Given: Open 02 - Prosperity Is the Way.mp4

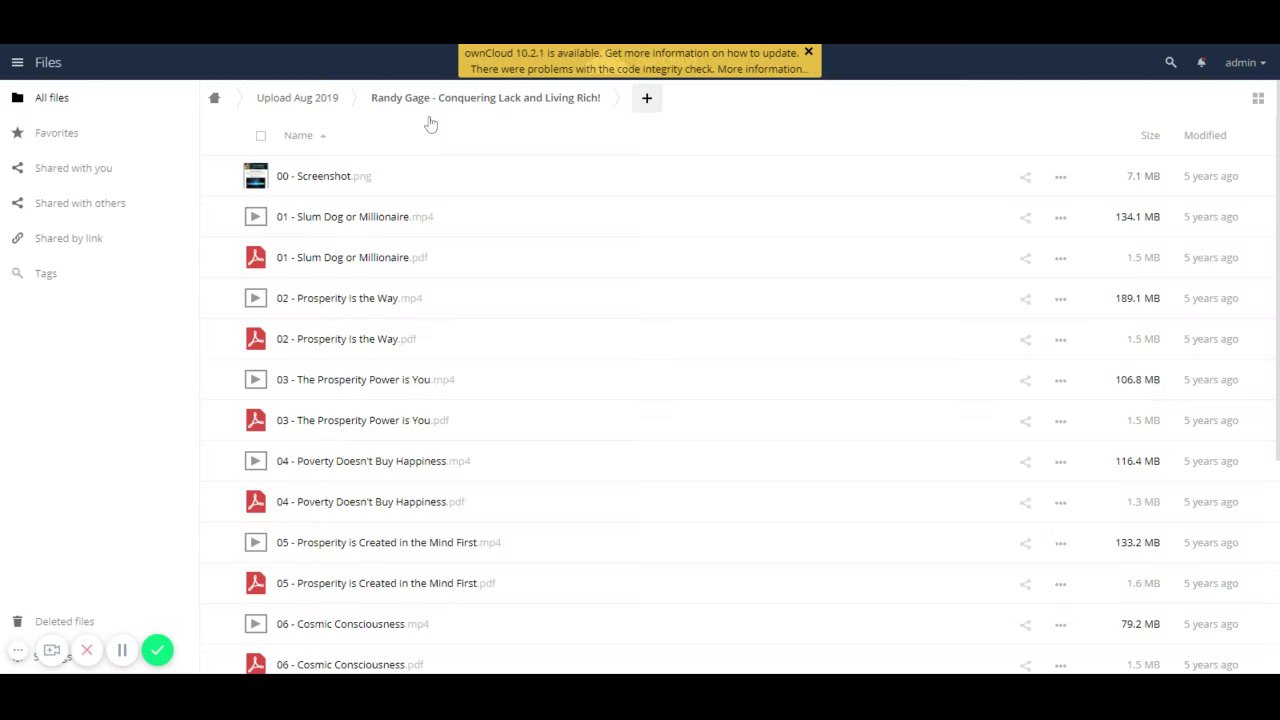Looking at the screenshot, I should [349, 298].
